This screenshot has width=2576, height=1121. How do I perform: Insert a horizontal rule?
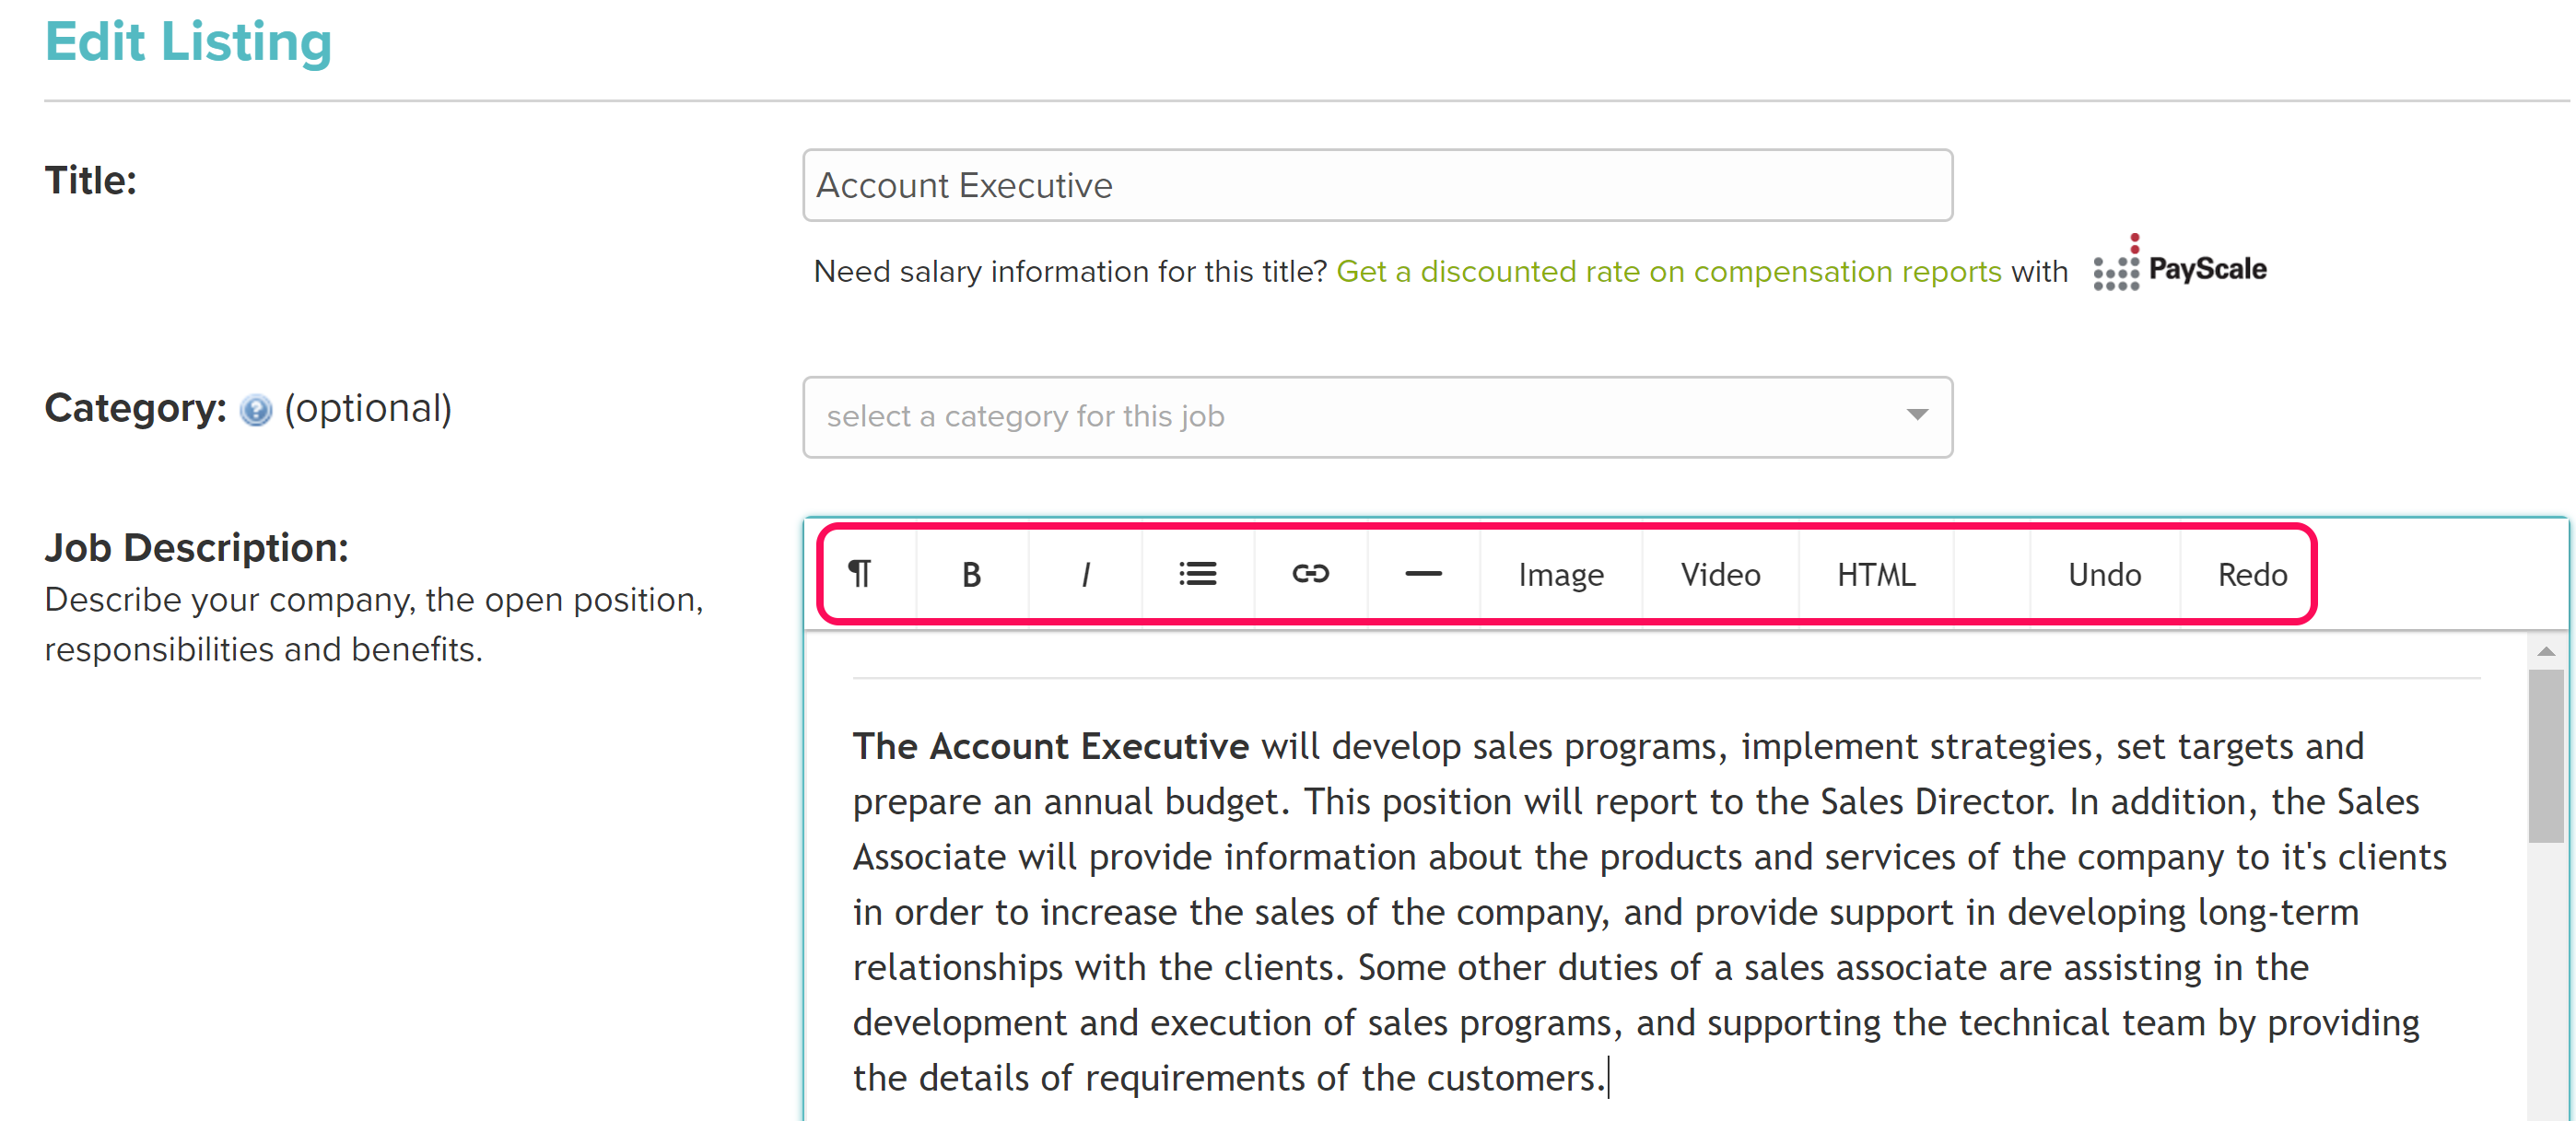coord(1422,574)
